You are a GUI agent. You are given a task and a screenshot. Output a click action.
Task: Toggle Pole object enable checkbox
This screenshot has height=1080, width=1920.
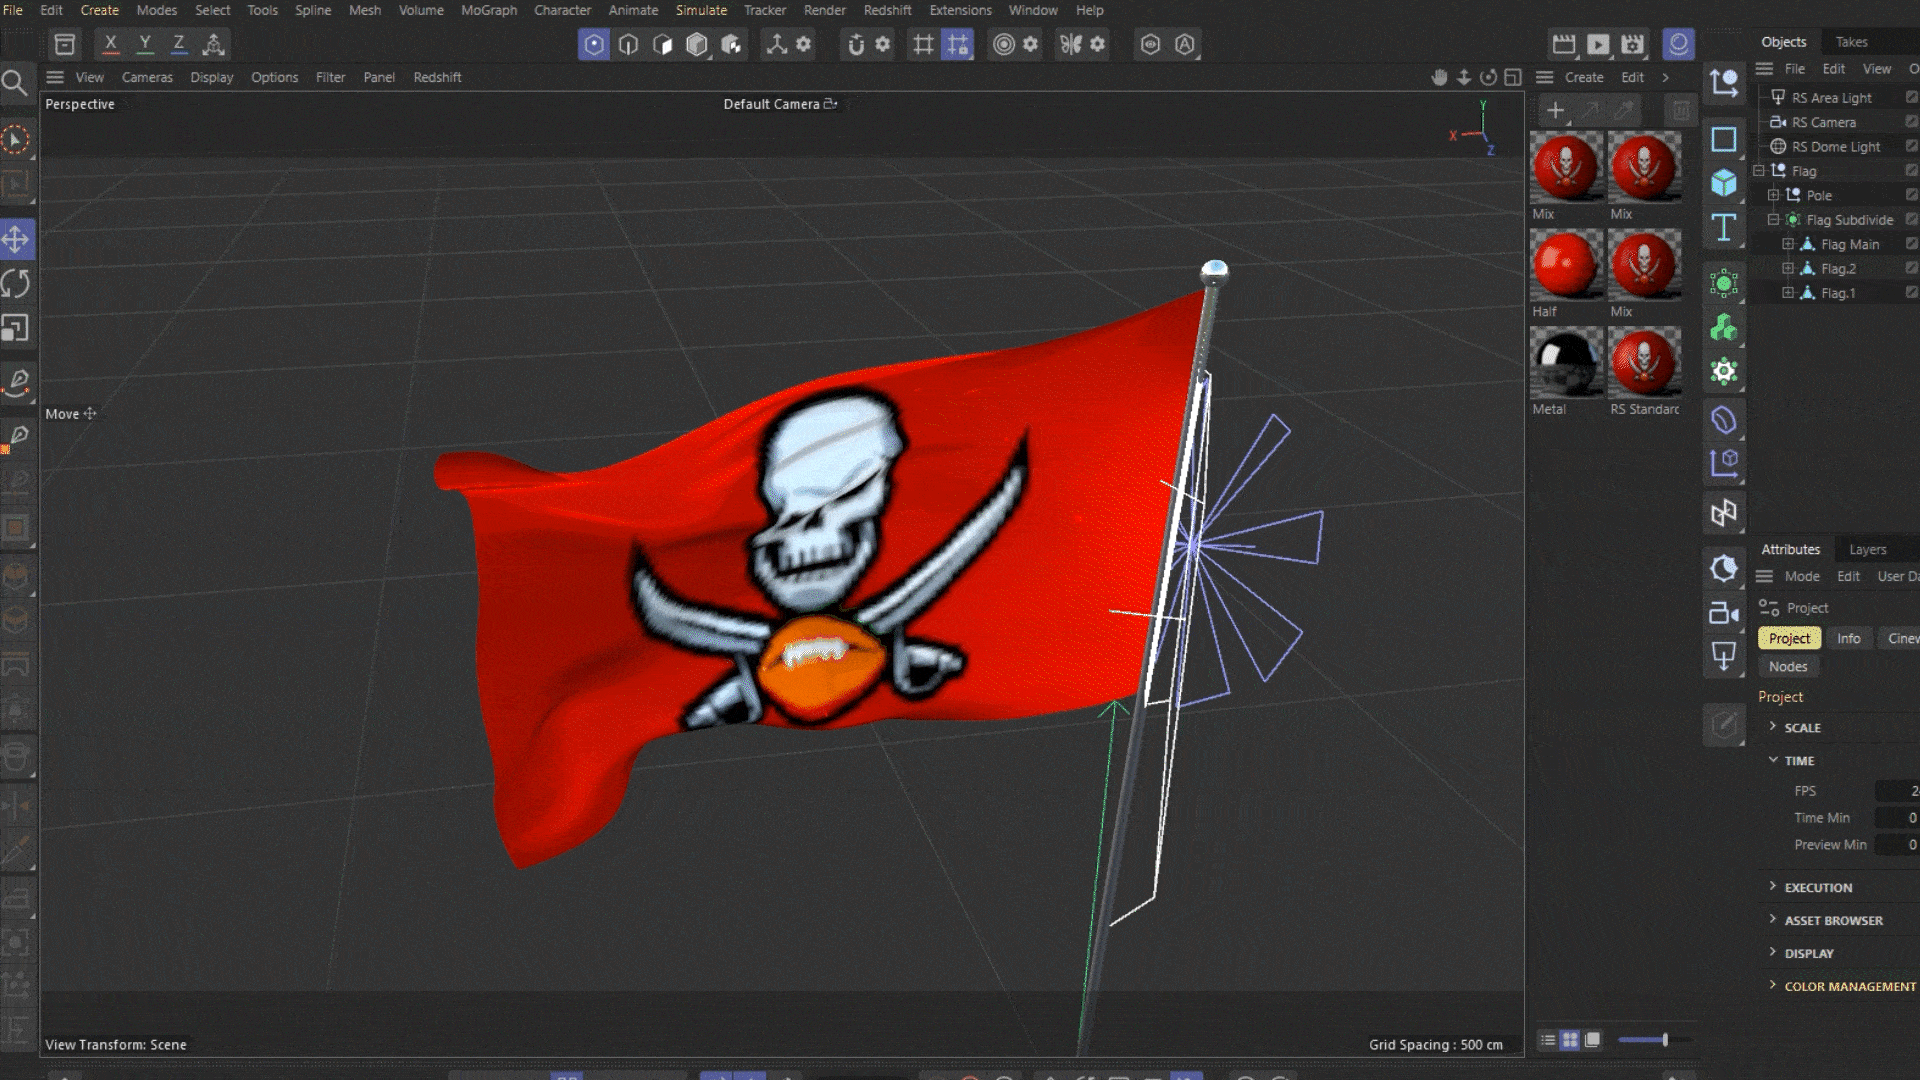pyautogui.click(x=1911, y=195)
